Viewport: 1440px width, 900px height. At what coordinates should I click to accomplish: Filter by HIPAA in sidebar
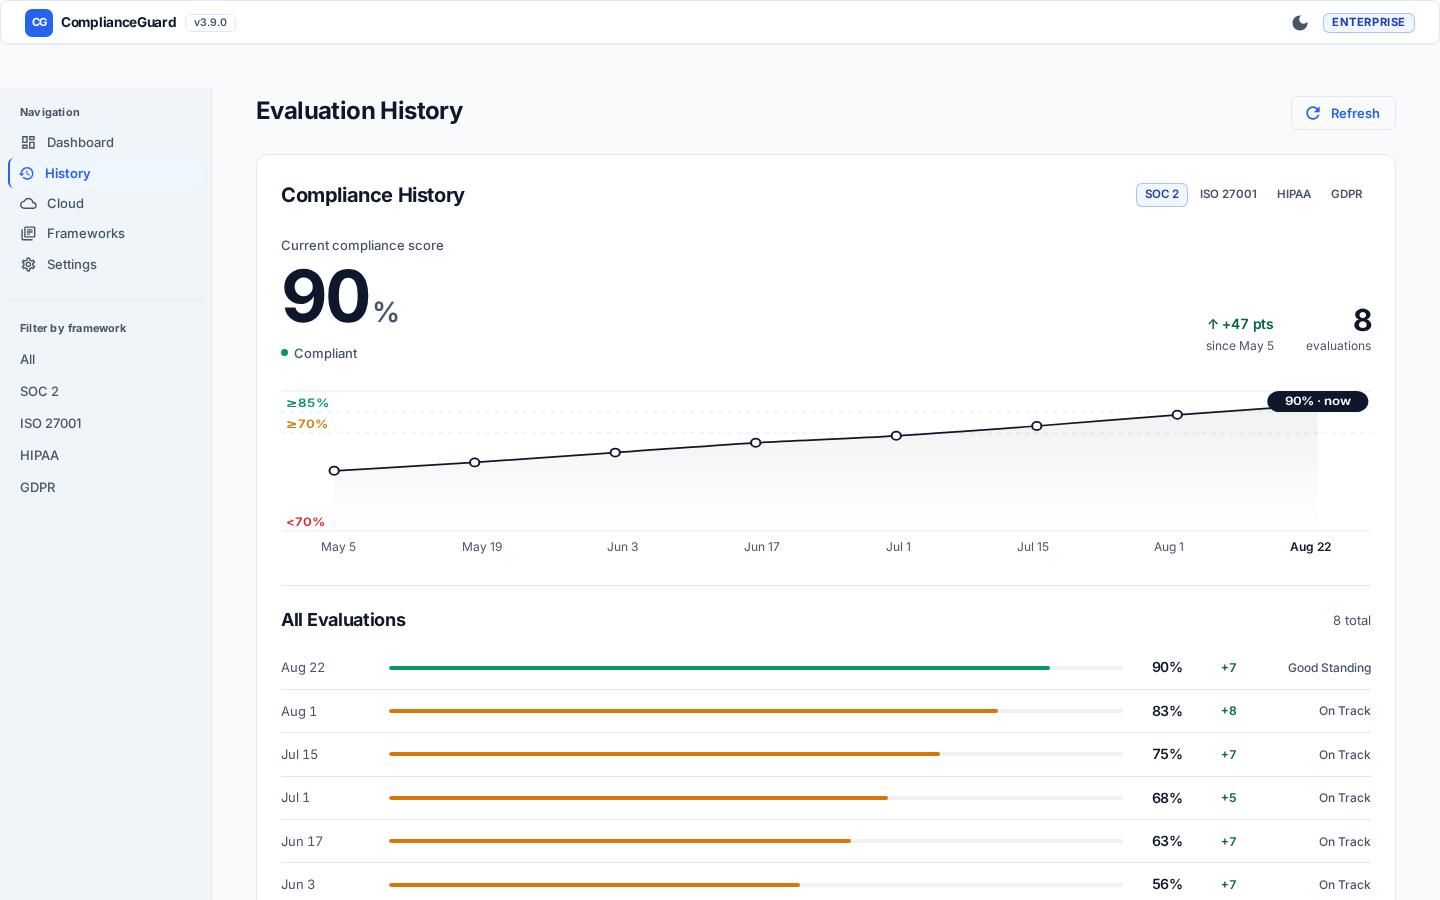tap(106, 455)
